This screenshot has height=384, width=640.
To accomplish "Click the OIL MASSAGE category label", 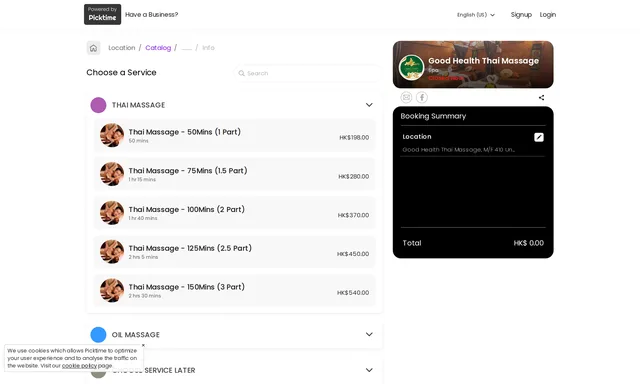I will [136, 335].
